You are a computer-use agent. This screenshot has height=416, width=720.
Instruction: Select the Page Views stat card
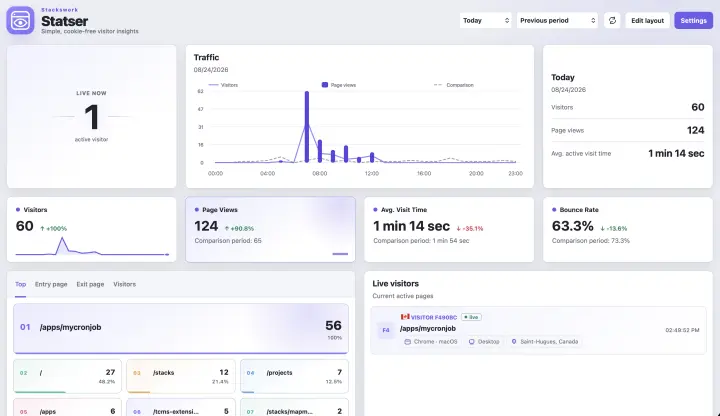point(270,230)
